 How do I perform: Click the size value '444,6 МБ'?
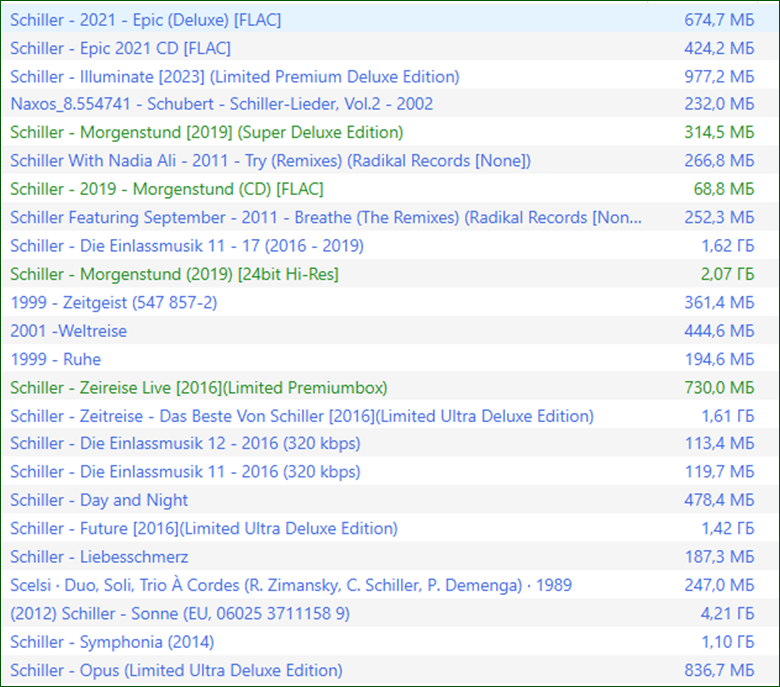tap(719, 330)
